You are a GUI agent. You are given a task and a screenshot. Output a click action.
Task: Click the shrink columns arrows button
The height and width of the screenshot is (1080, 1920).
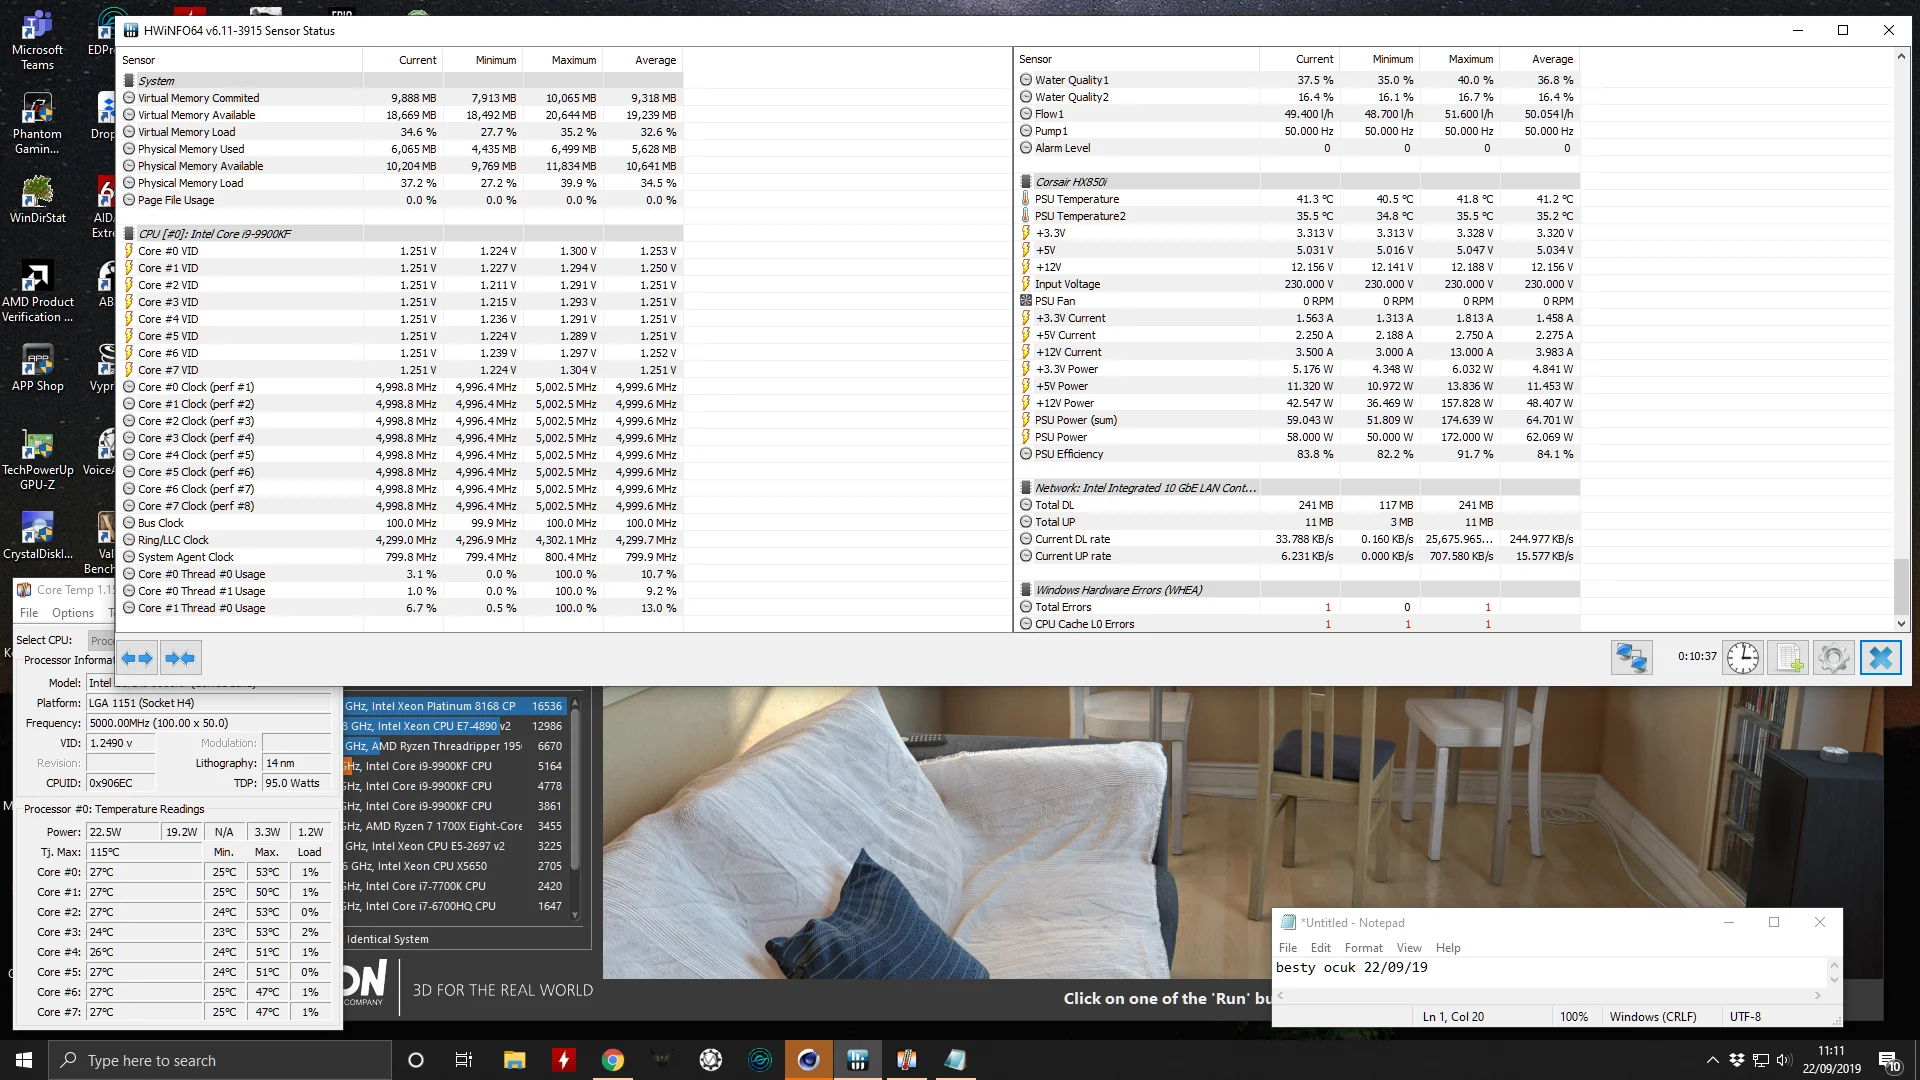pos(180,658)
